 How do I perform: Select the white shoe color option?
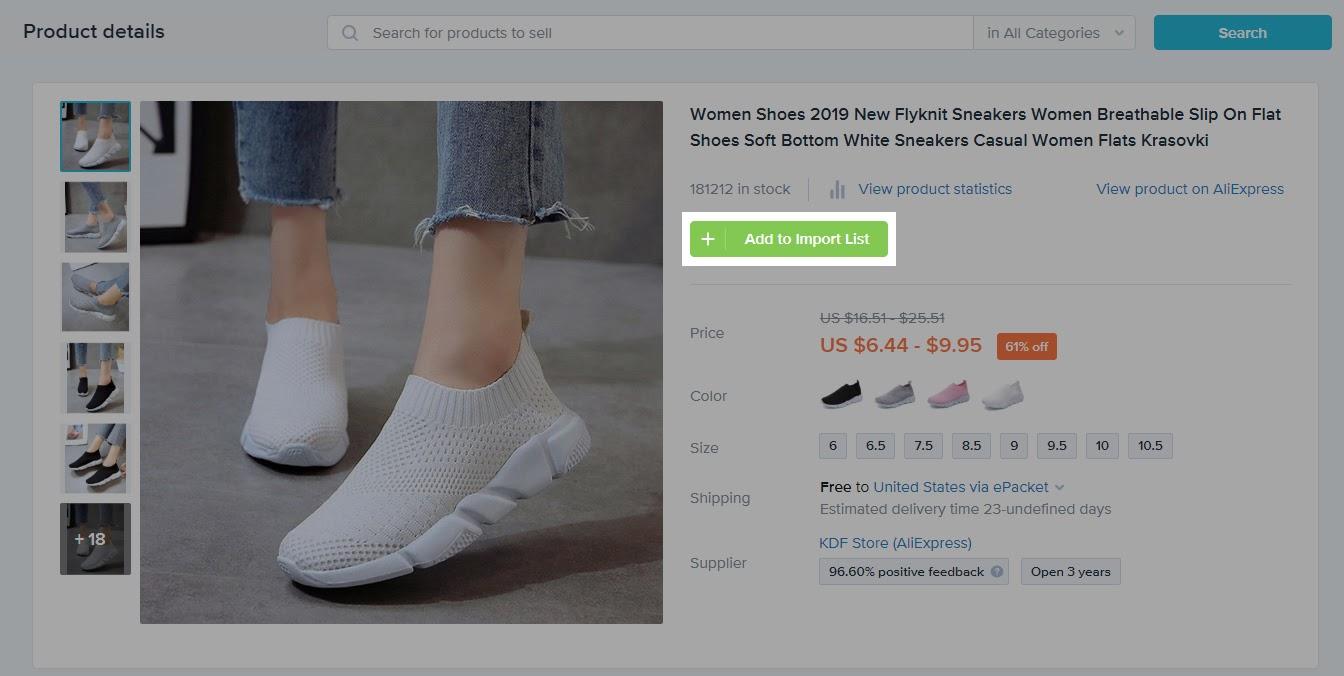(1002, 394)
